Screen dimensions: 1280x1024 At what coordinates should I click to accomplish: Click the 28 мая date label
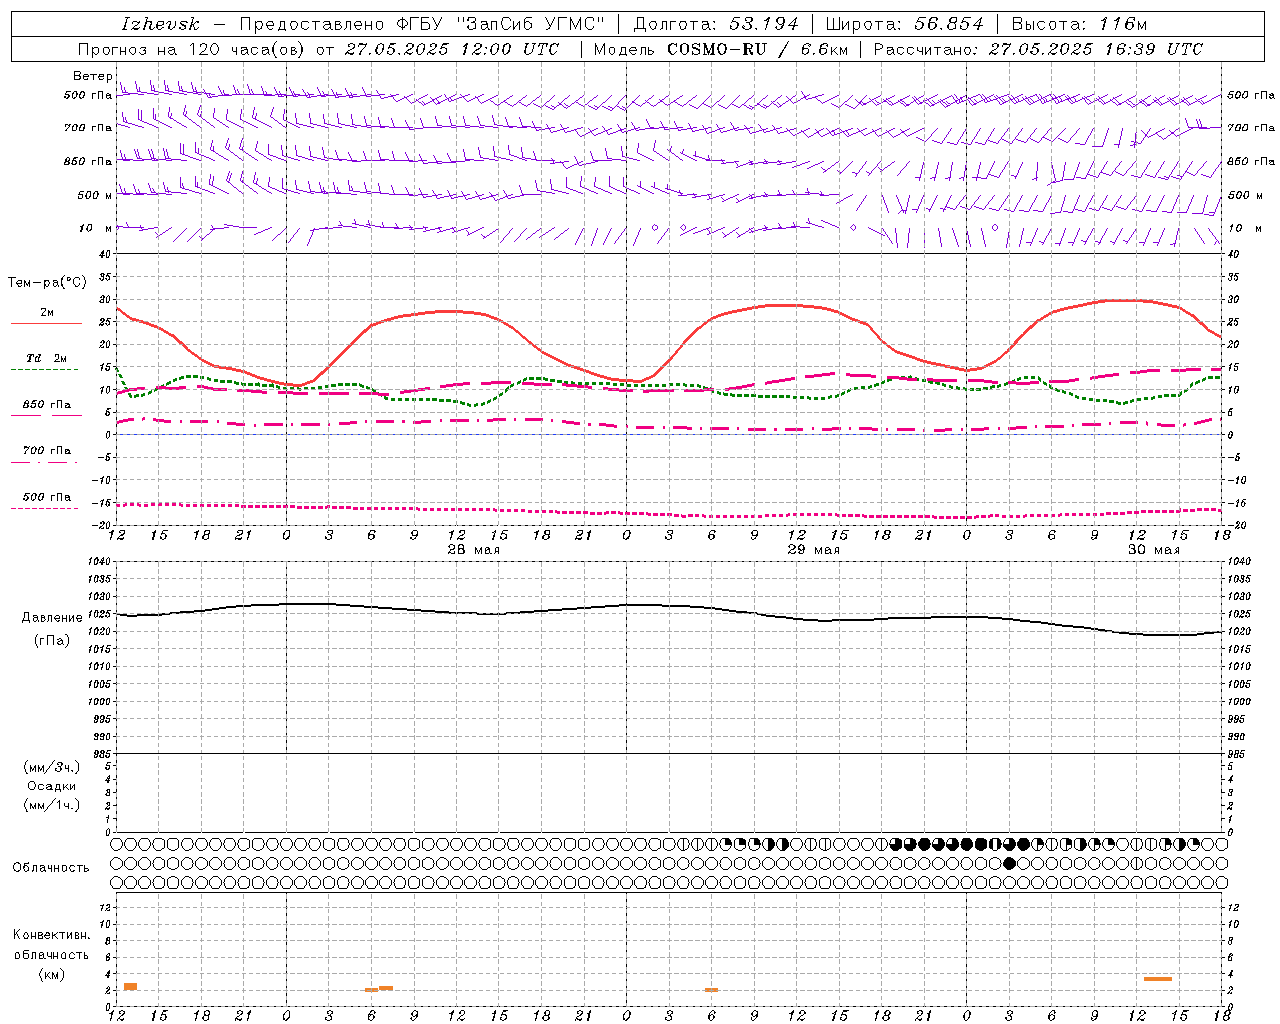click(474, 550)
